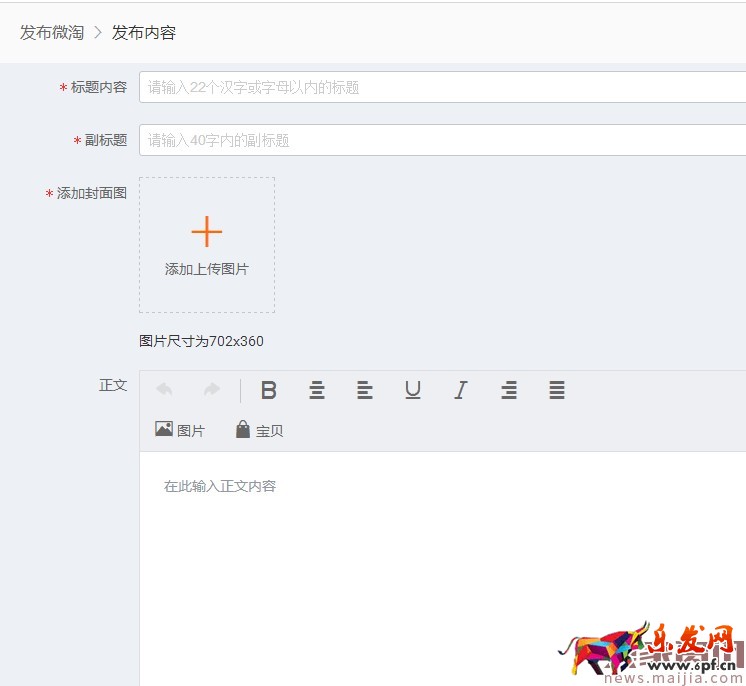Click the orange plus to upload cover

click(207, 232)
